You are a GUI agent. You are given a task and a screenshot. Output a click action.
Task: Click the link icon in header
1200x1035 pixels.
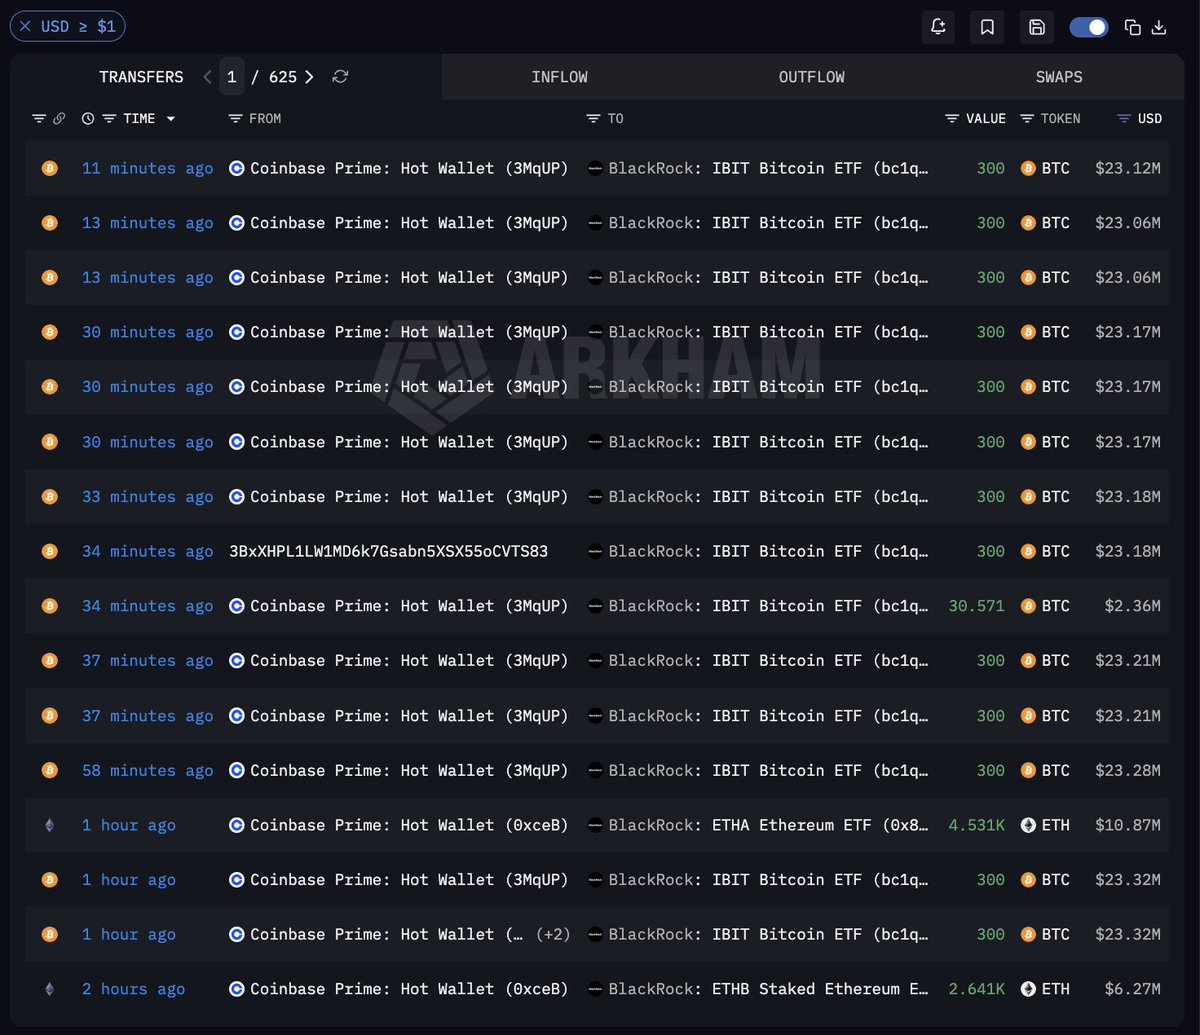pos(59,119)
